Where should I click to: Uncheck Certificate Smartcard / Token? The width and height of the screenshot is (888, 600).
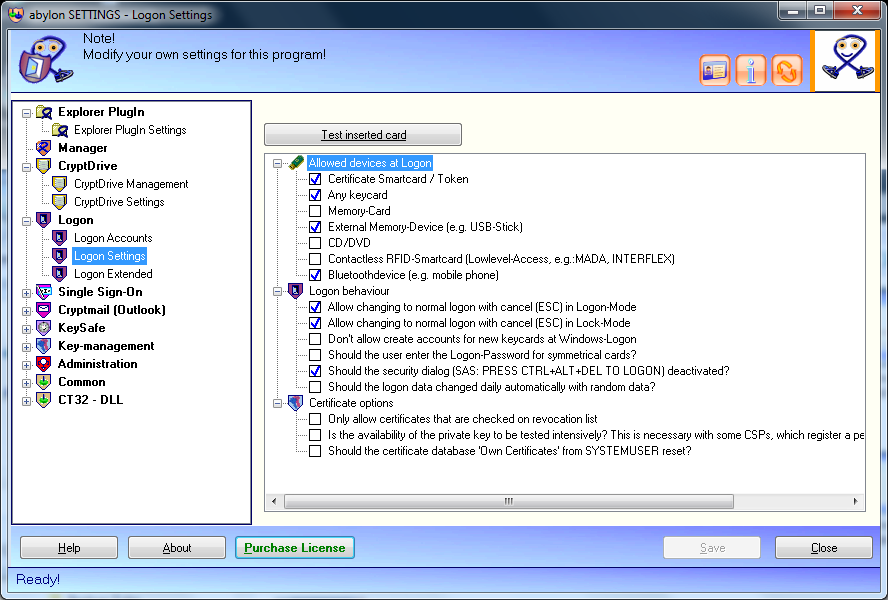[x=315, y=180]
